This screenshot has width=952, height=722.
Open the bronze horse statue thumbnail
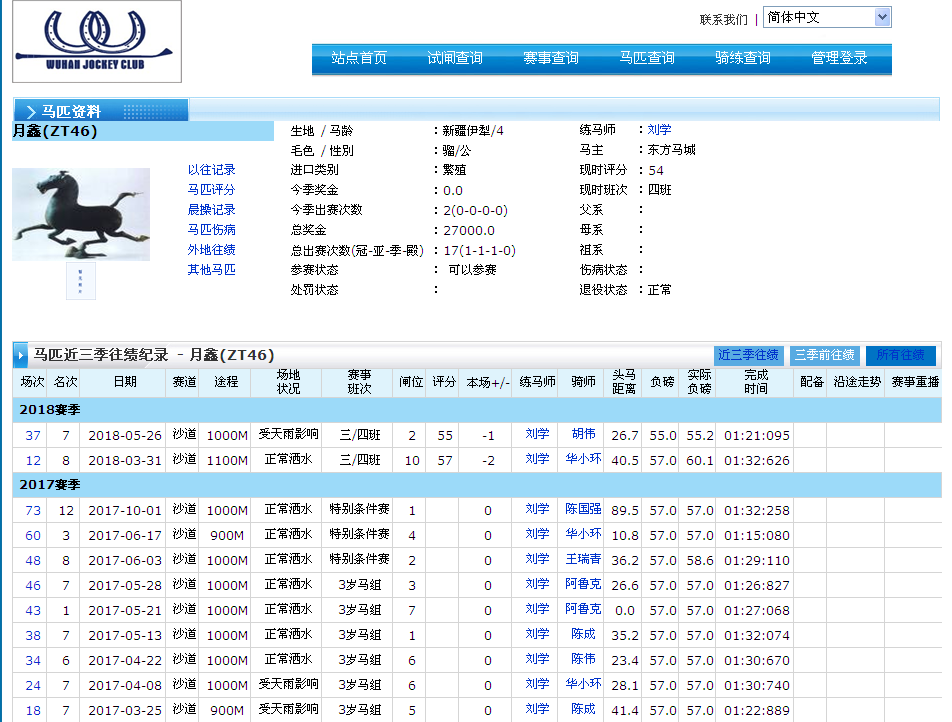pyautogui.click(x=81, y=214)
